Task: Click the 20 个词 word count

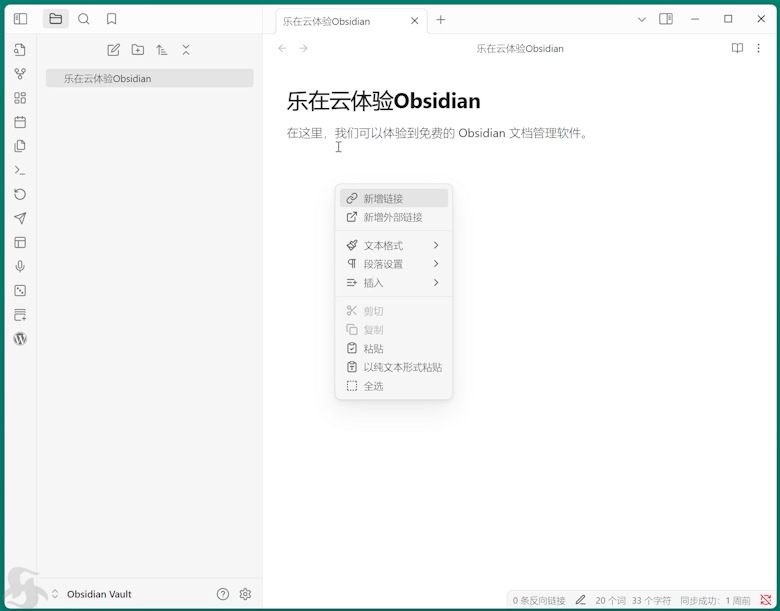Action: pyautogui.click(x=610, y=601)
